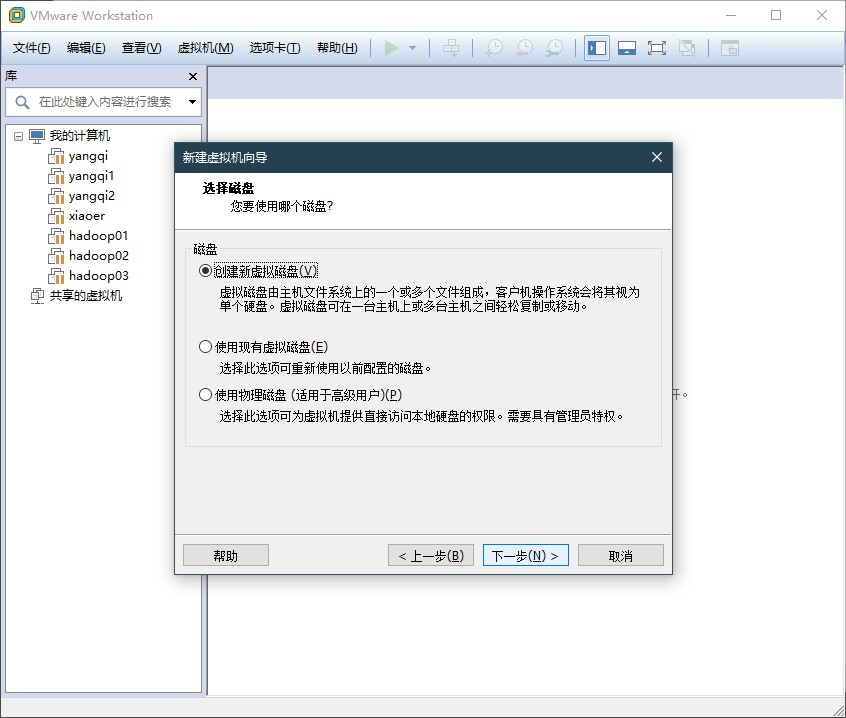The width and height of the screenshot is (846, 718).
Task: Click the hadoop03 virtual machine icon
Action: [56, 276]
